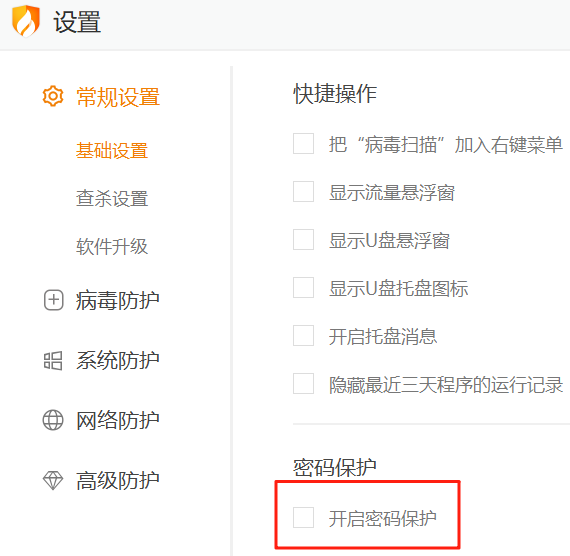
Task: Expand the 网络防护 category
Action: pos(118,420)
